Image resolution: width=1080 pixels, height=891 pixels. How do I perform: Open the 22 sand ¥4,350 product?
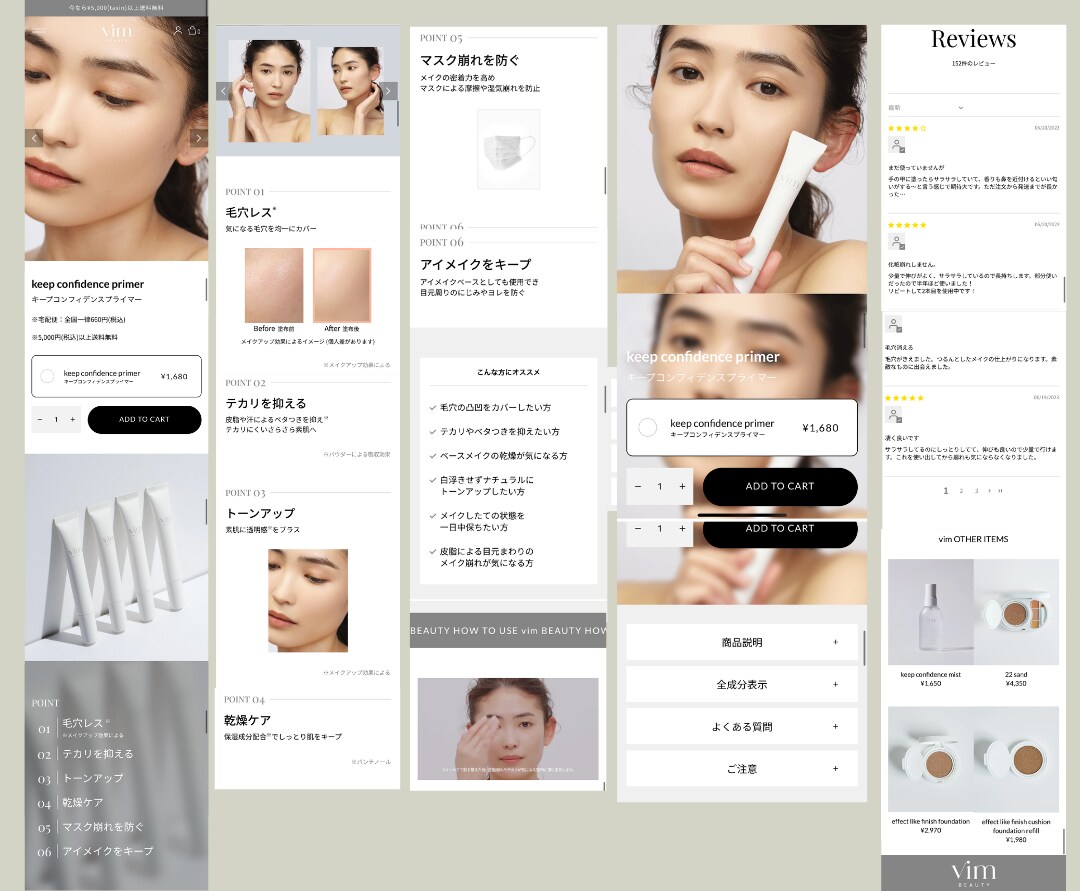(1016, 622)
